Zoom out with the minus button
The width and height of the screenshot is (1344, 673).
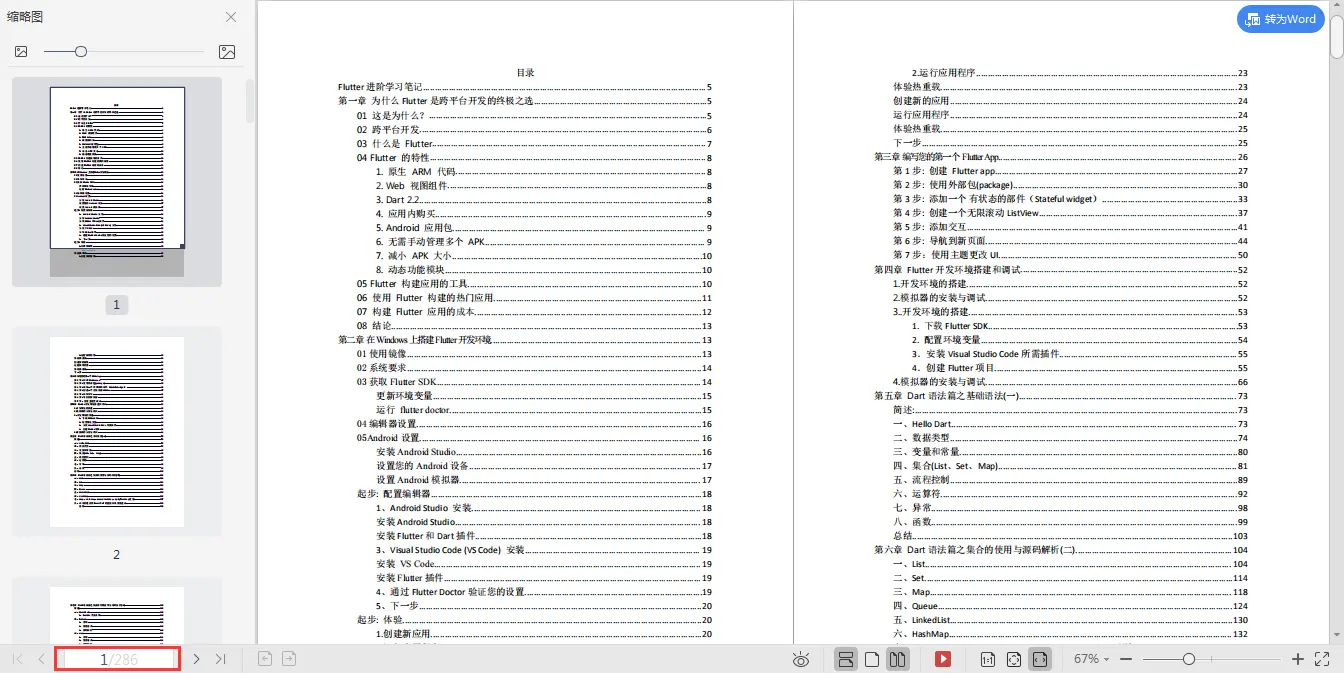click(1126, 659)
